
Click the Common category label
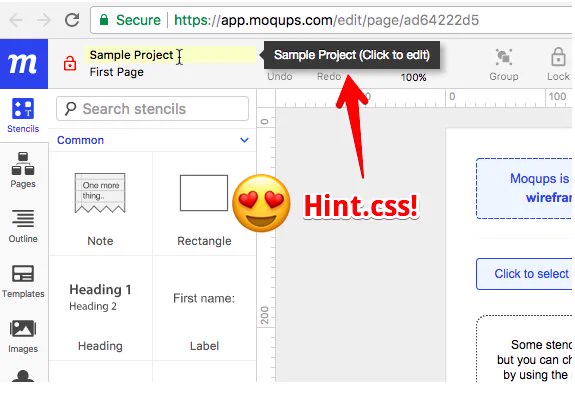[80, 140]
